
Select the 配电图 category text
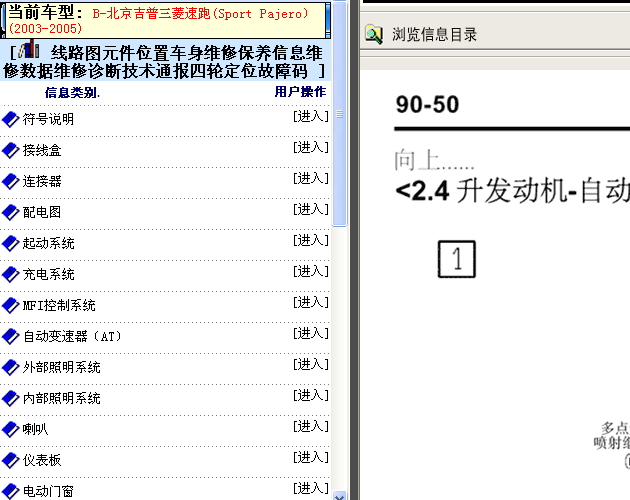click(x=42, y=212)
